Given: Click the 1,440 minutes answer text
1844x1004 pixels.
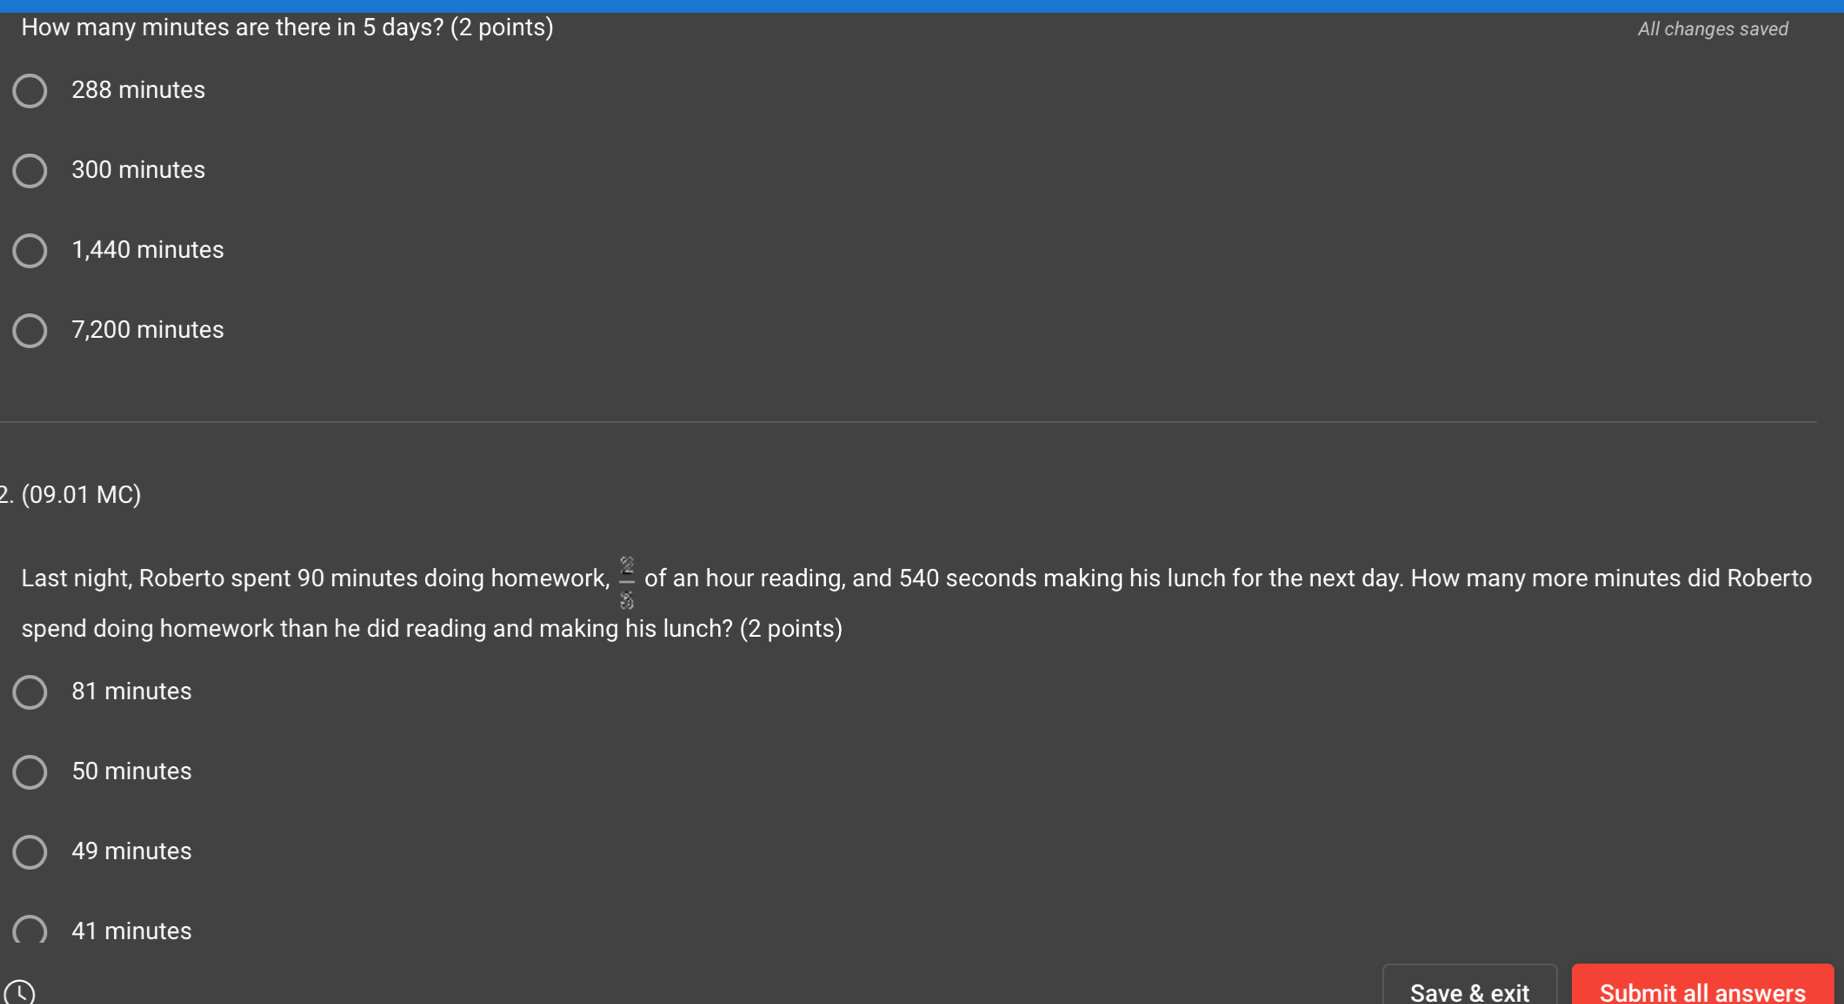Looking at the screenshot, I should (147, 250).
